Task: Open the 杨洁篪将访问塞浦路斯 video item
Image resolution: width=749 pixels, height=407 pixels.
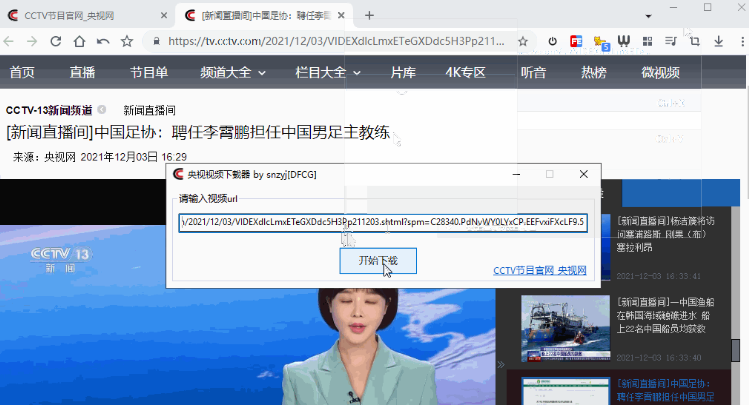Action: click(x=666, y=234)
